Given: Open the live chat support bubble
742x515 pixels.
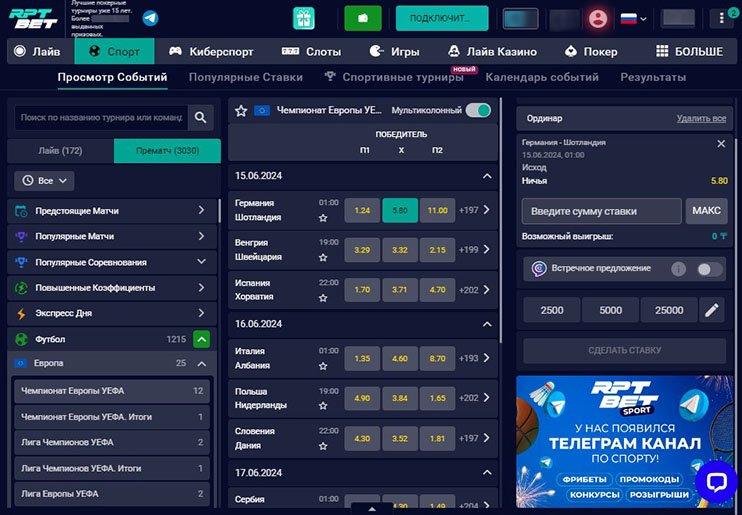Looking at the screenshot, I should coord(715,482).
